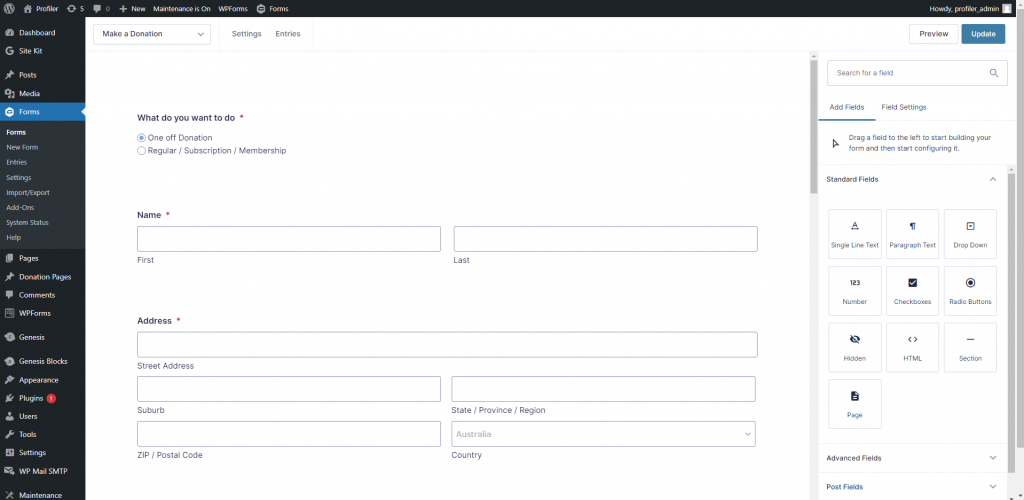
Task: Select Regular / Subscription / Membership radio
Action: (x=141, y=151)
